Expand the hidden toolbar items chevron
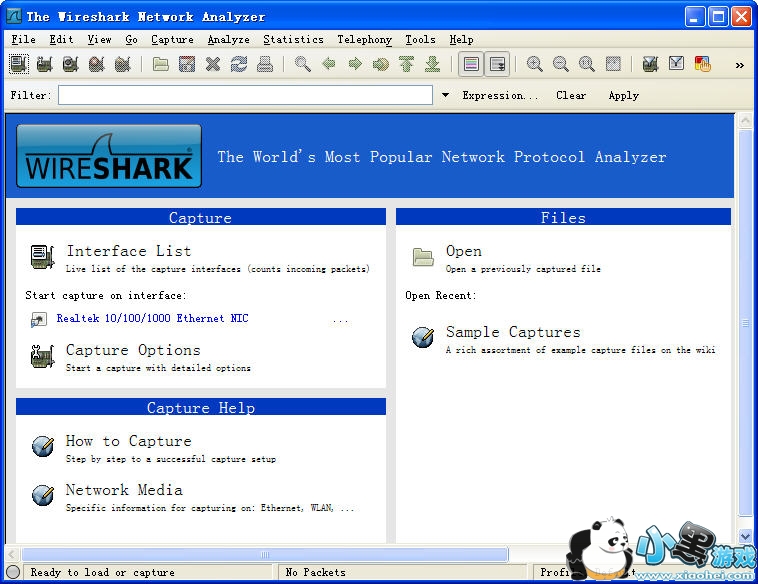Screen dimensions: 758x584 [x=740, y=65]
